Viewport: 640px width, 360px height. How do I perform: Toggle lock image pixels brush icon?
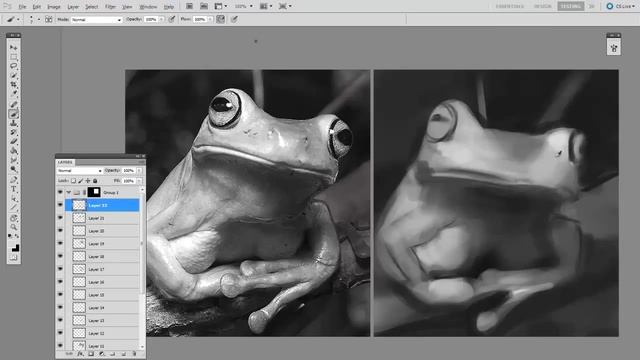pos(80,180)
